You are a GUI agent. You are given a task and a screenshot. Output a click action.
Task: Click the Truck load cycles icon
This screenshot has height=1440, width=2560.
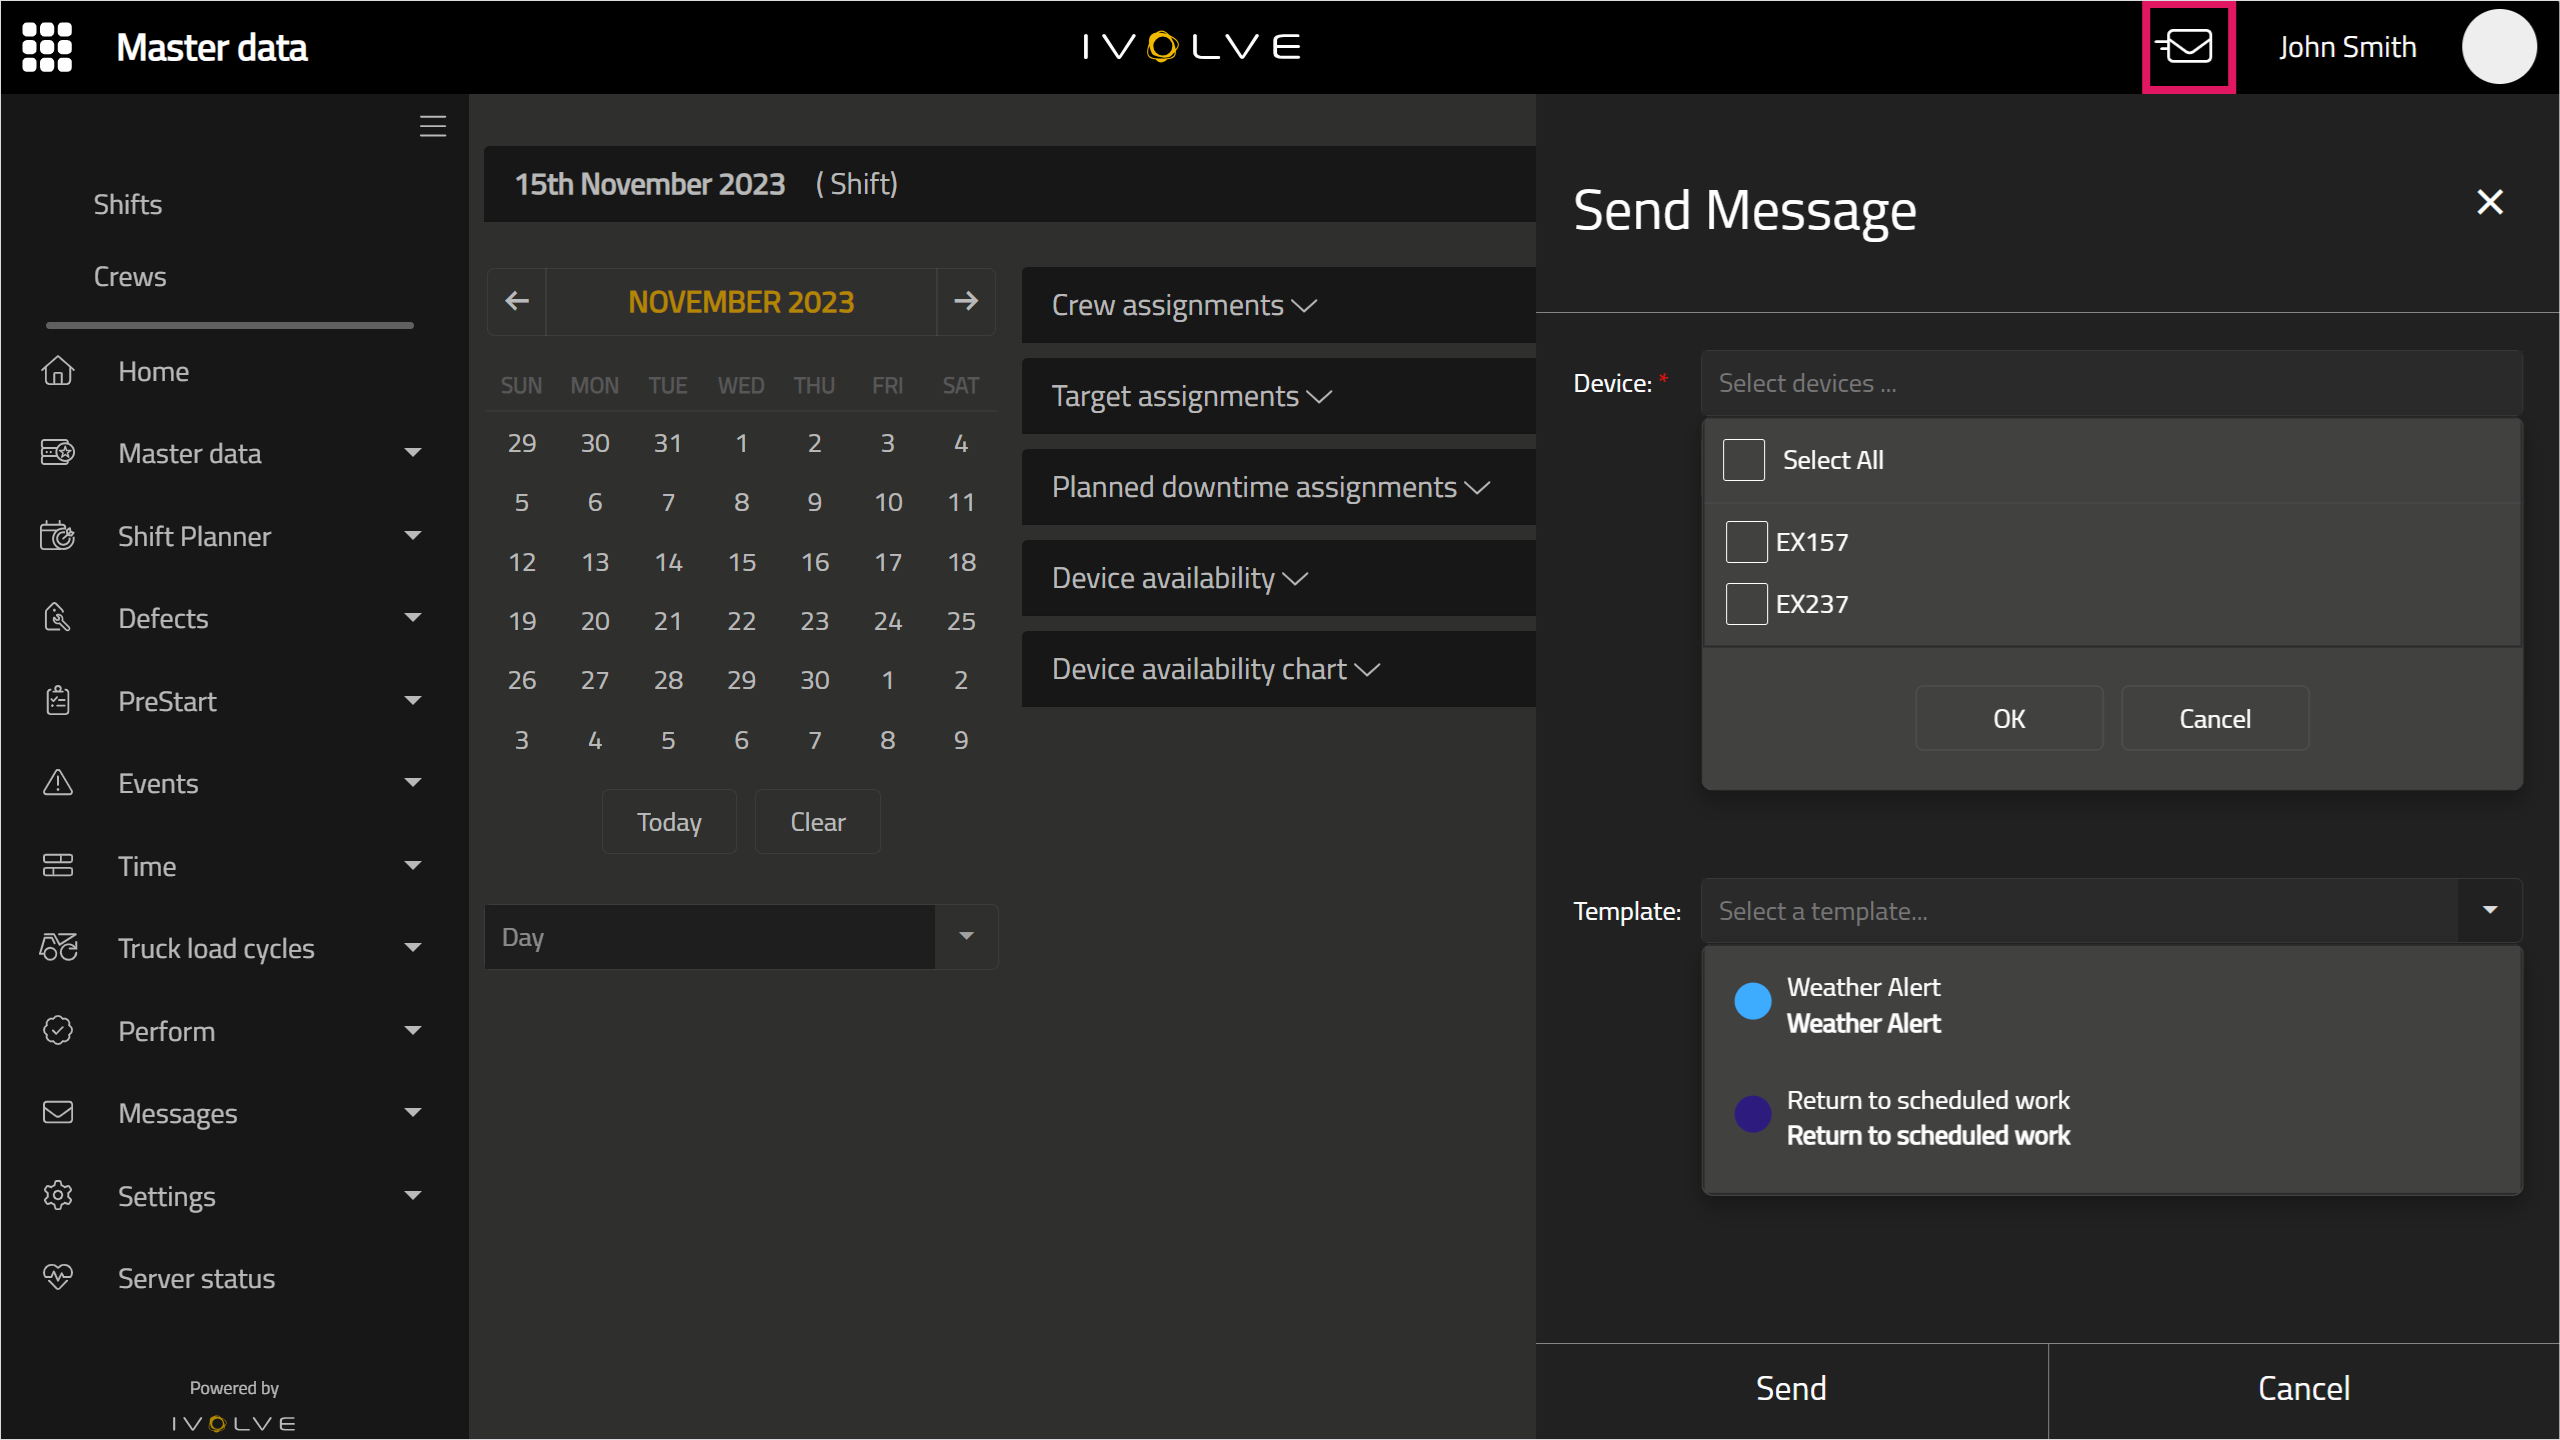58,948
